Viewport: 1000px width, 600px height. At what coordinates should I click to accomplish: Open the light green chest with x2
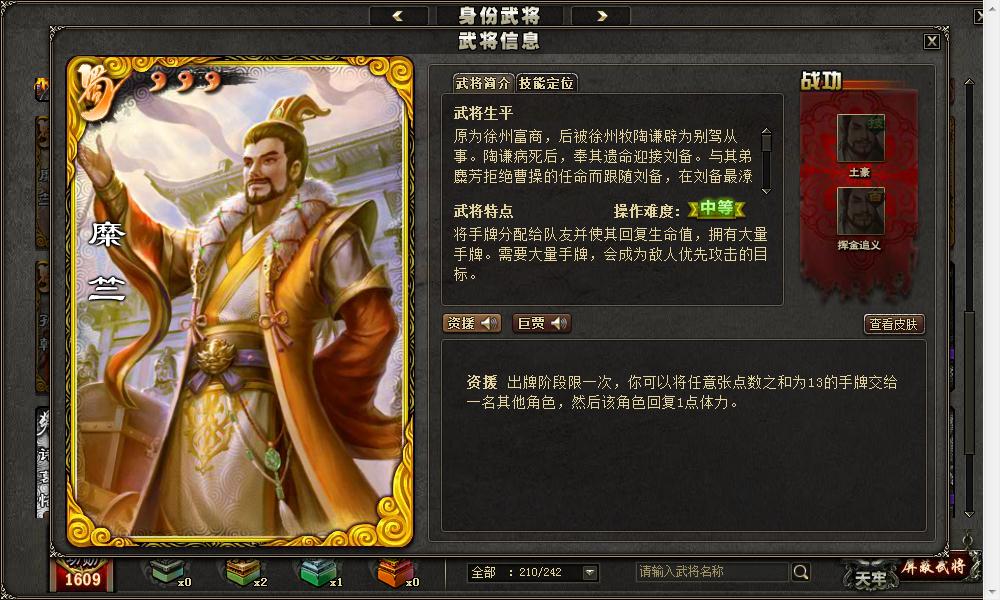point(242,571)
